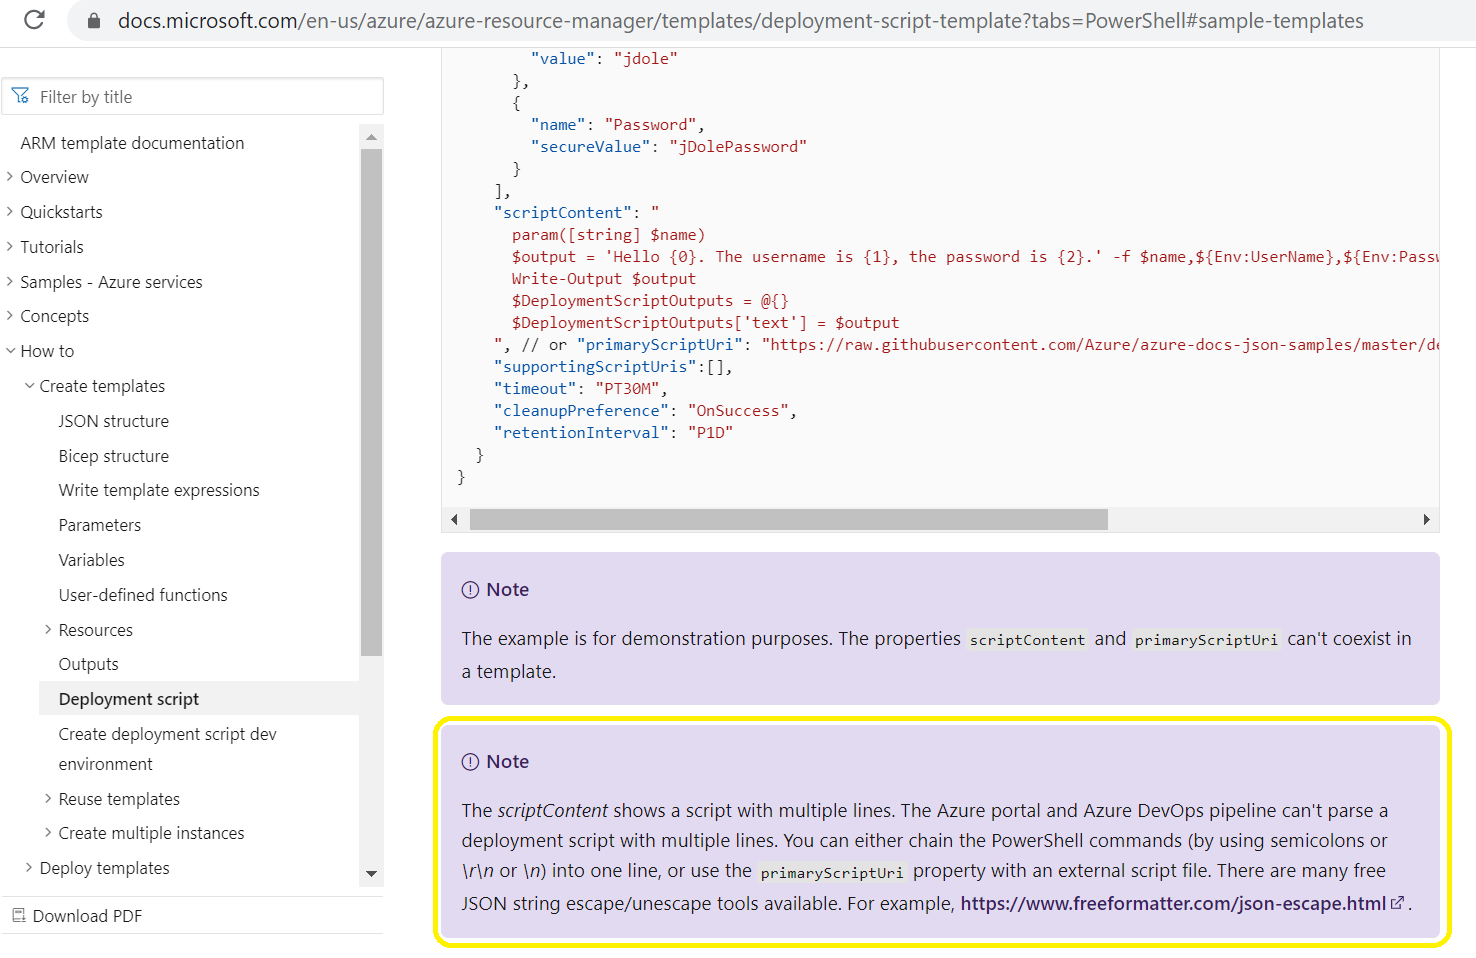Open Parameters article
Viewport: 1476px width, 958px height.
pos(100,525)
